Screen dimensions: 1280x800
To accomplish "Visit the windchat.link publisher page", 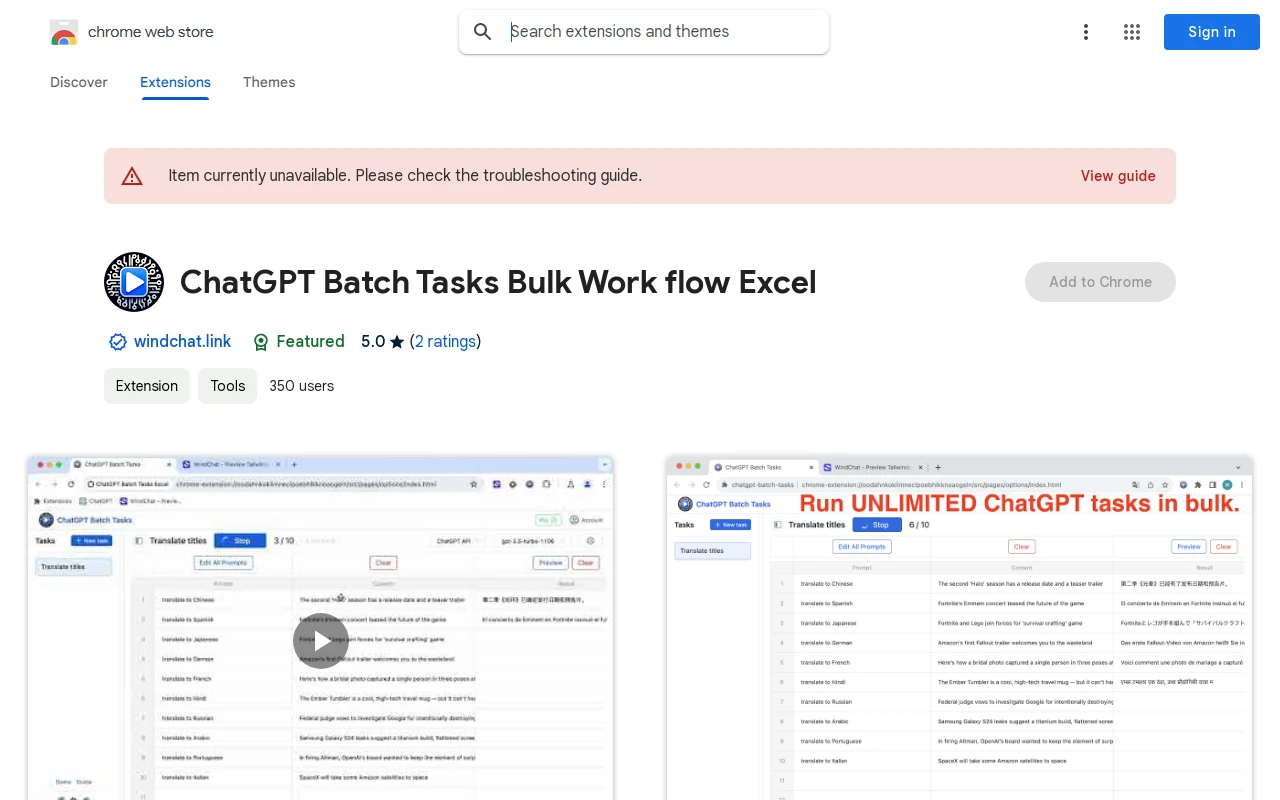I will 182,341.
